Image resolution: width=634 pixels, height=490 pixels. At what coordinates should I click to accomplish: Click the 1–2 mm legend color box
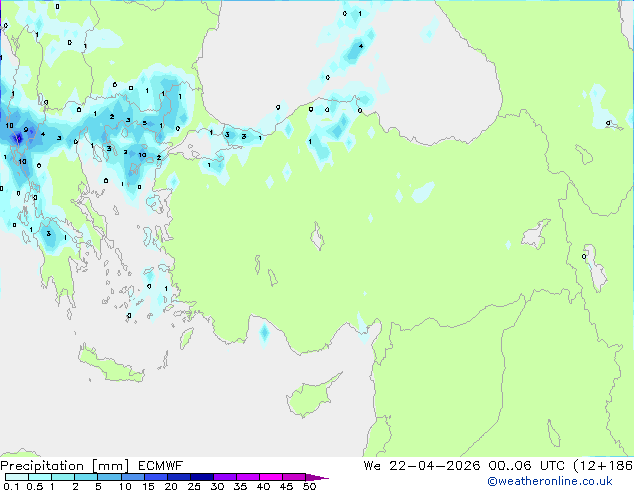63,477
